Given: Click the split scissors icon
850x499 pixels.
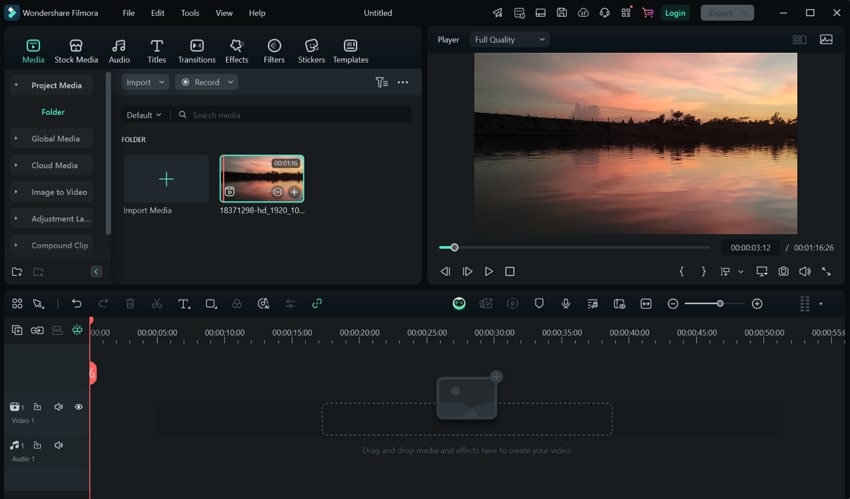Looking at the screenshot, I should point(157,304).
